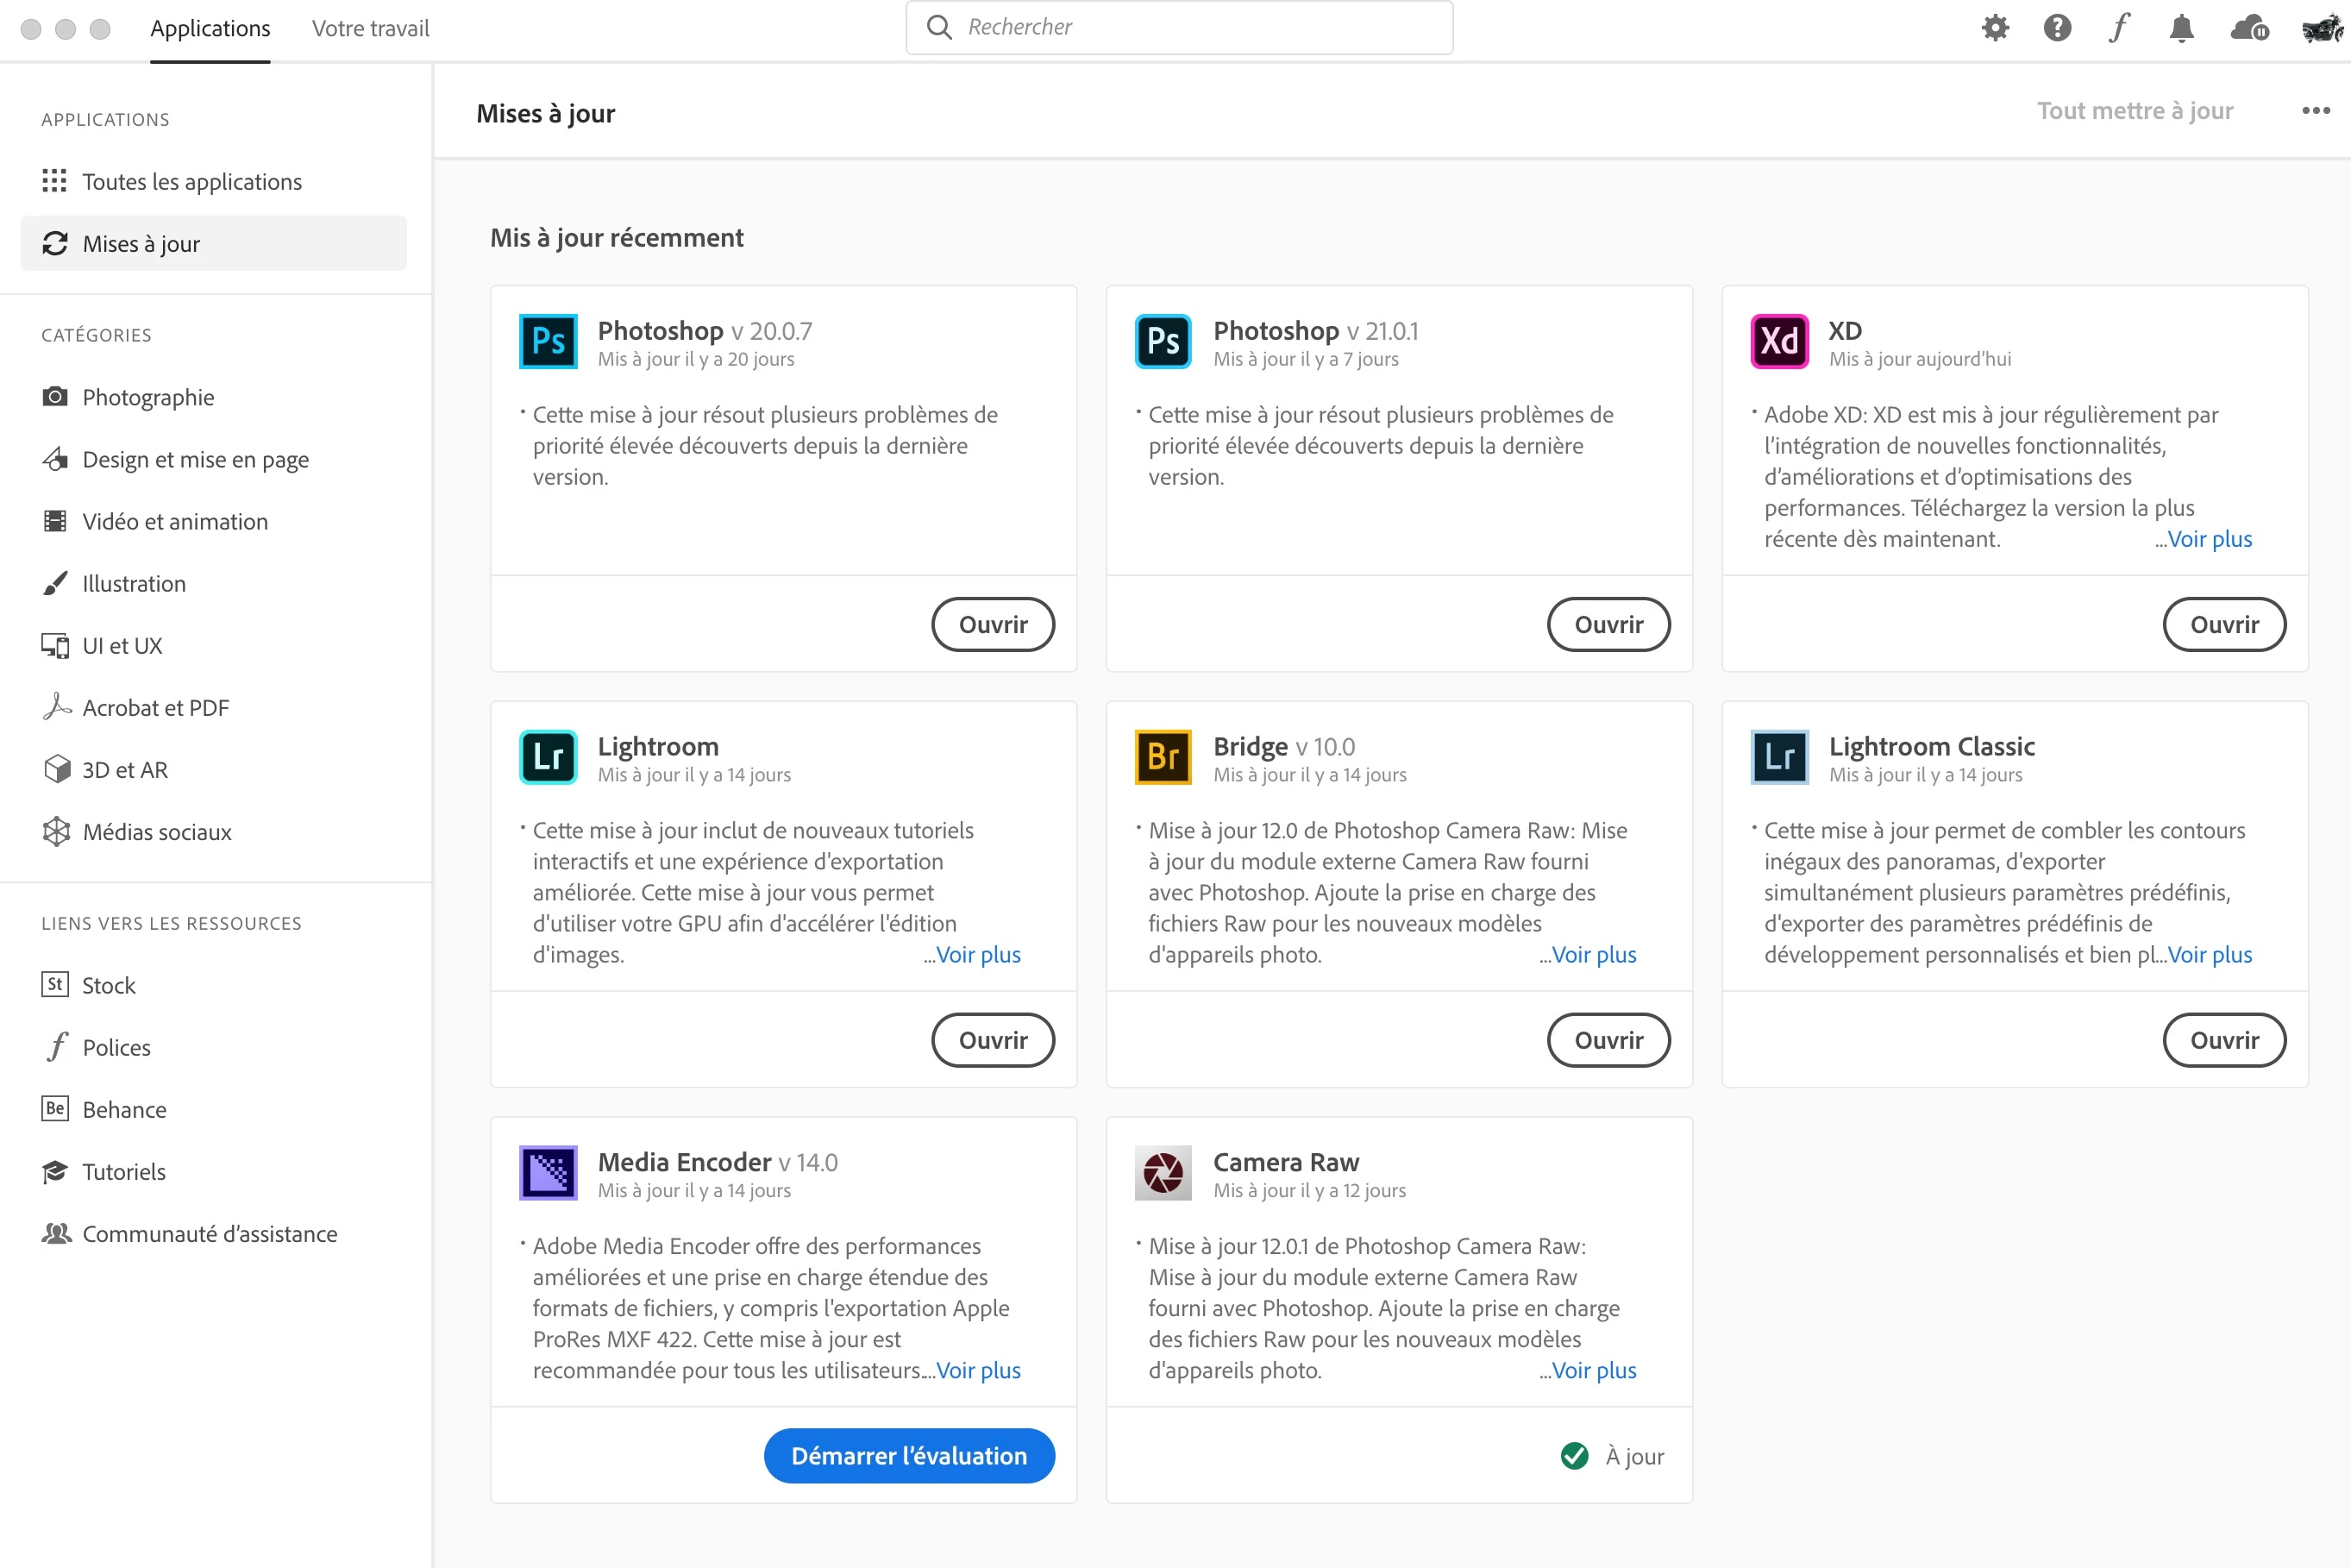Click the Media Encoder app icon
Image resolution: width=2351 pixels, height=1568 pixels.
click(548, 1173)
